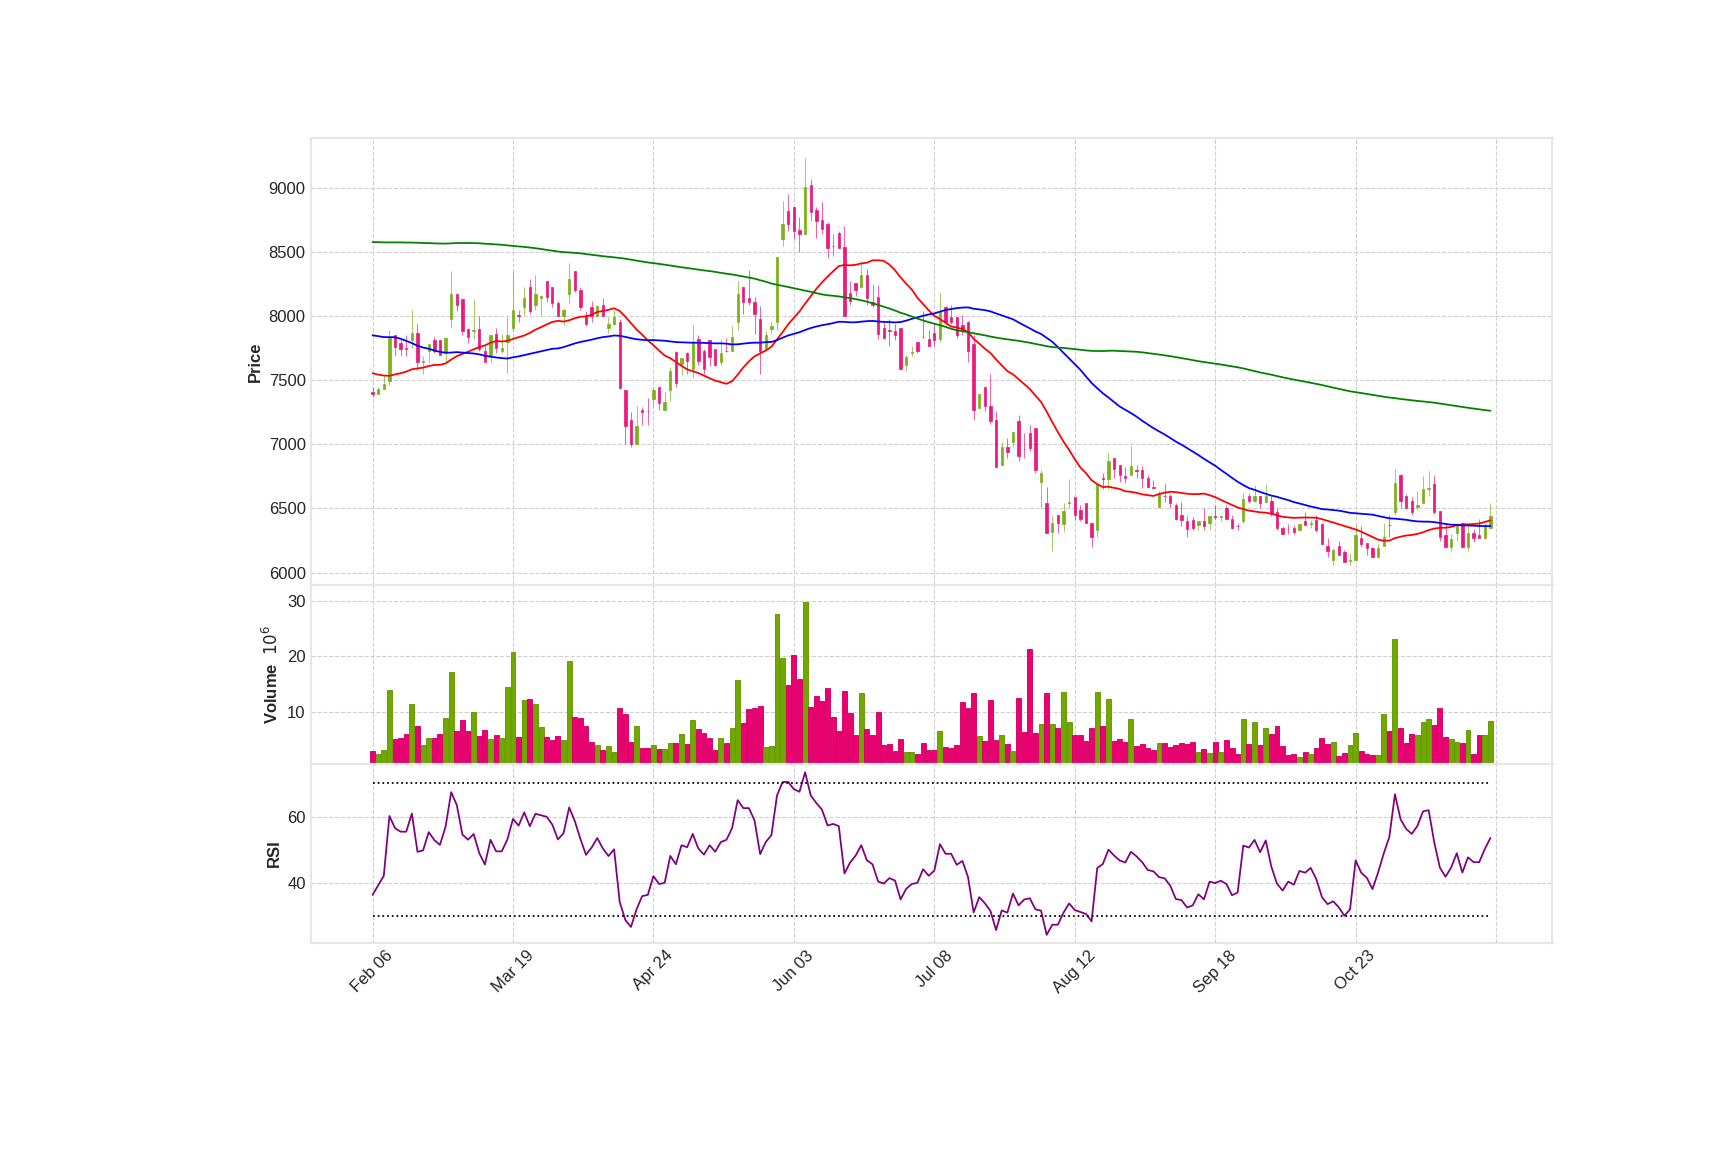Click the Mar 19 date label

(x=511, y=971)
